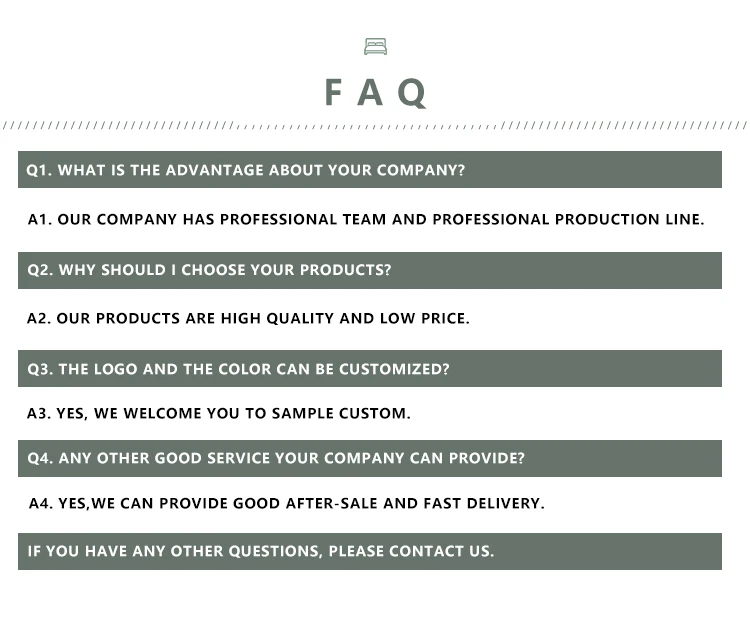
Task: Click 'PROVIDE?' at end of Q4
Action: coord(486,458)
